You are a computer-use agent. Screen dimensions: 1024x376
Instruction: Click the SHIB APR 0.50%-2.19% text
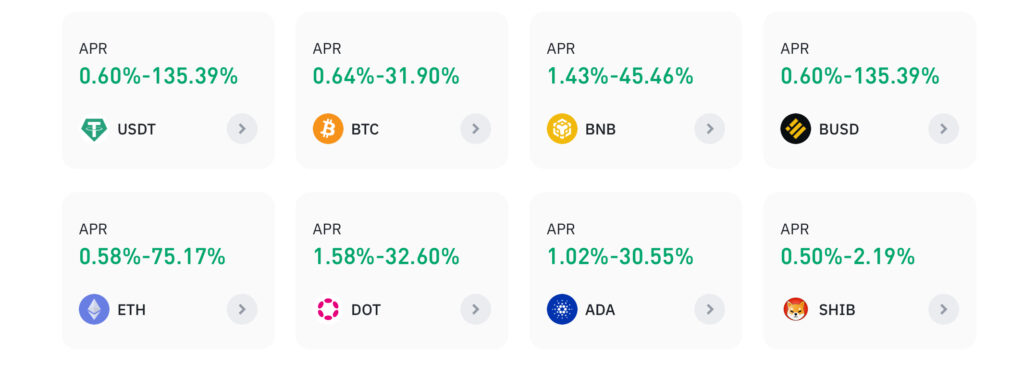click(x=848, y=257)
